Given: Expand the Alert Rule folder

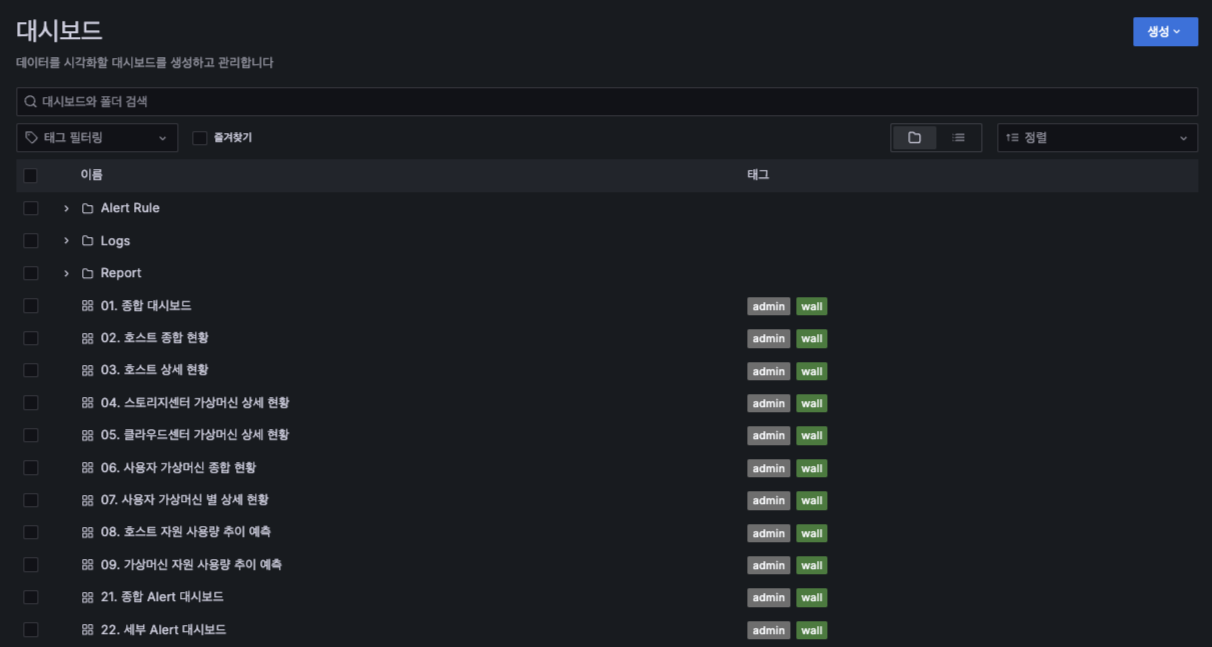Looking at the screenshot, I should (x=66, y=208).
